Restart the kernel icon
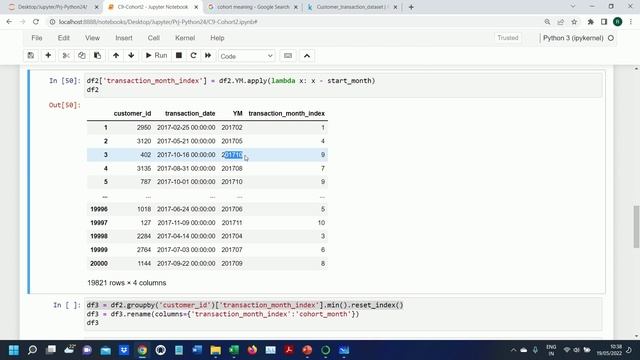This screenshot has width=640, height=360. (193, 56)
